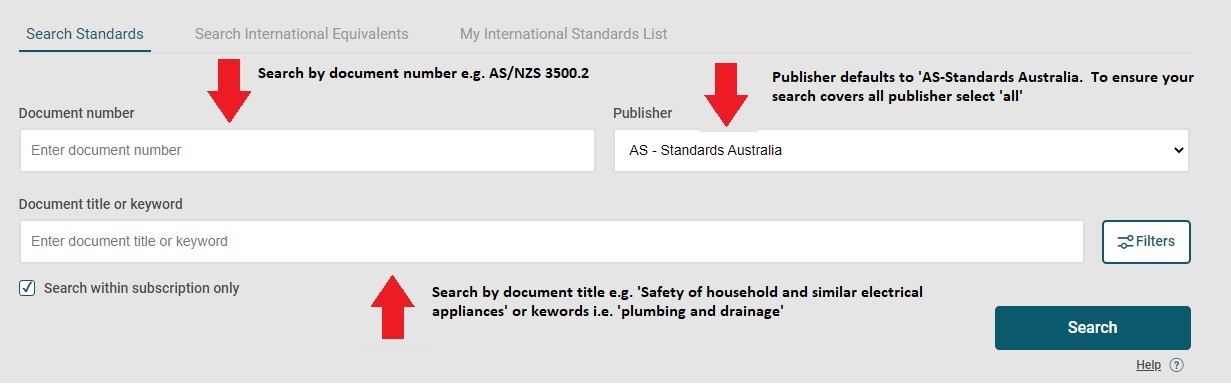
Task: Click the teal Search button
Action: click(1092, 328)
